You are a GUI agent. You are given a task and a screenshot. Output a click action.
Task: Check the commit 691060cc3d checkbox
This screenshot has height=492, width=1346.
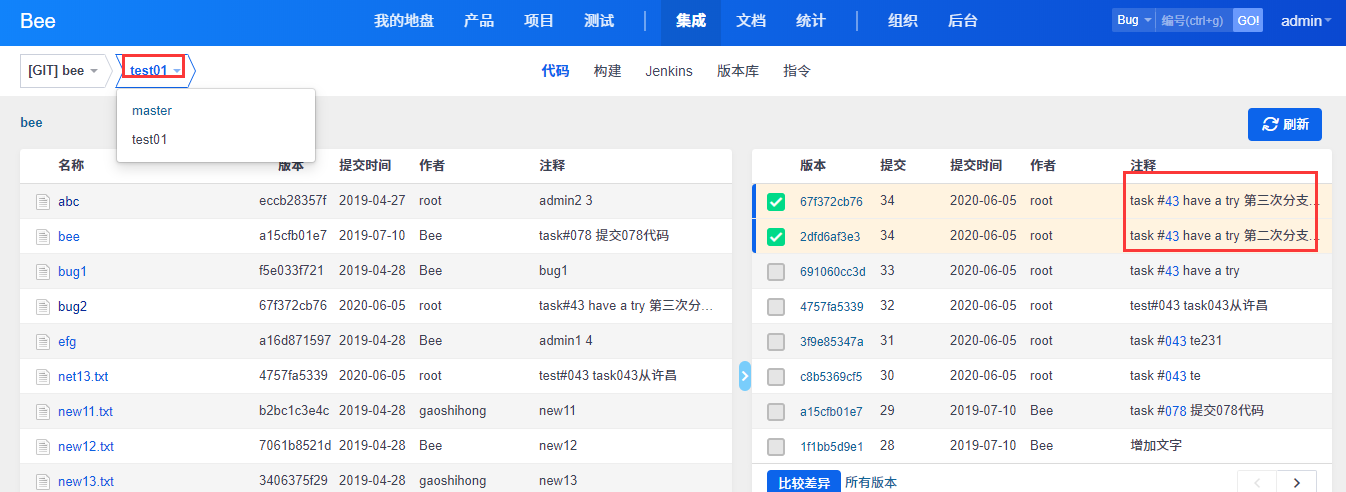pyautogui.click(x=776, y=272)
